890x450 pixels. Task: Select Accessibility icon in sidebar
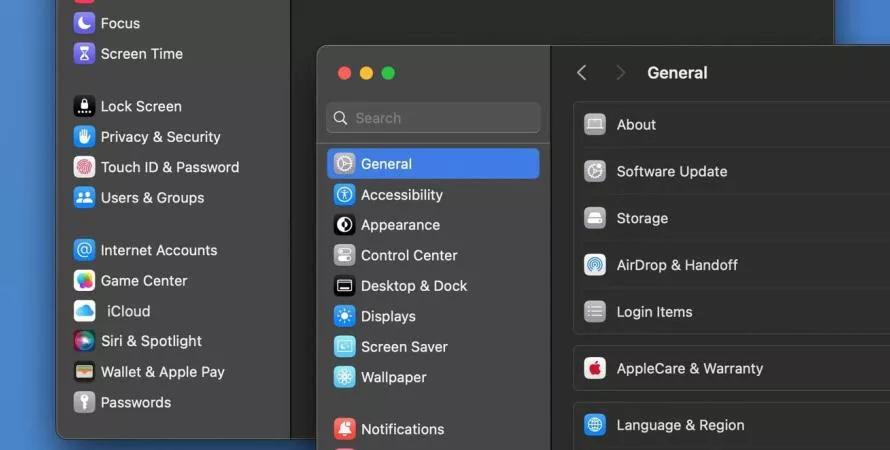345,195
